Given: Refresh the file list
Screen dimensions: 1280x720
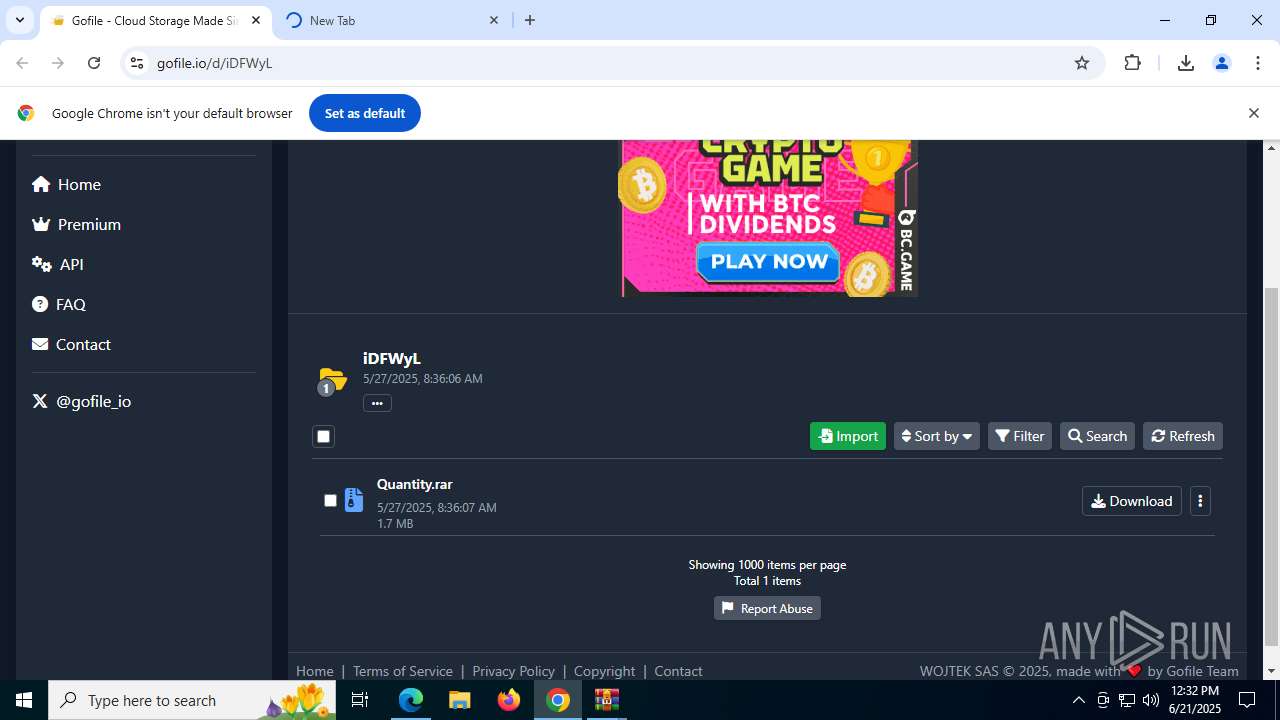Looking at the screenshot, I should click(1183, 436).
